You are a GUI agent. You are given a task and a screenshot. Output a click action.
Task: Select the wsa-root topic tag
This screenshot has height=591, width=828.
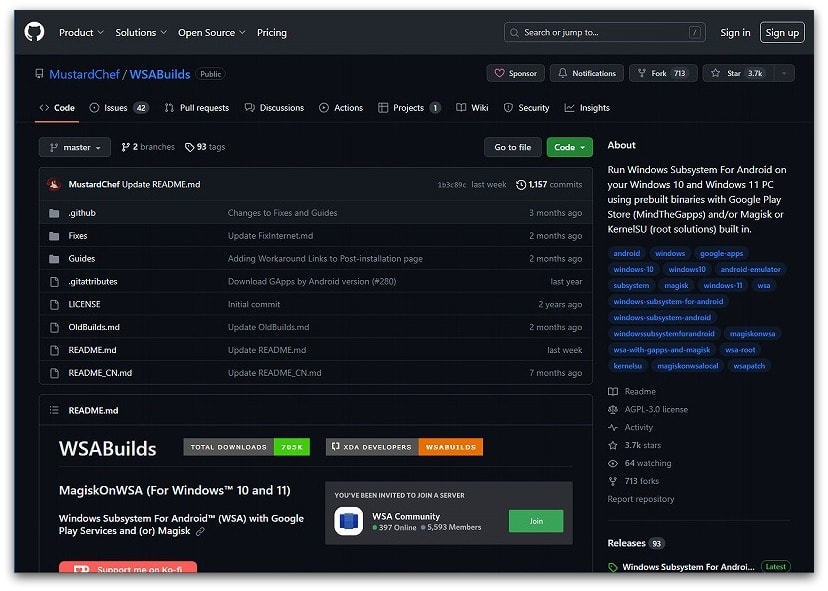(x=740, y=350)
